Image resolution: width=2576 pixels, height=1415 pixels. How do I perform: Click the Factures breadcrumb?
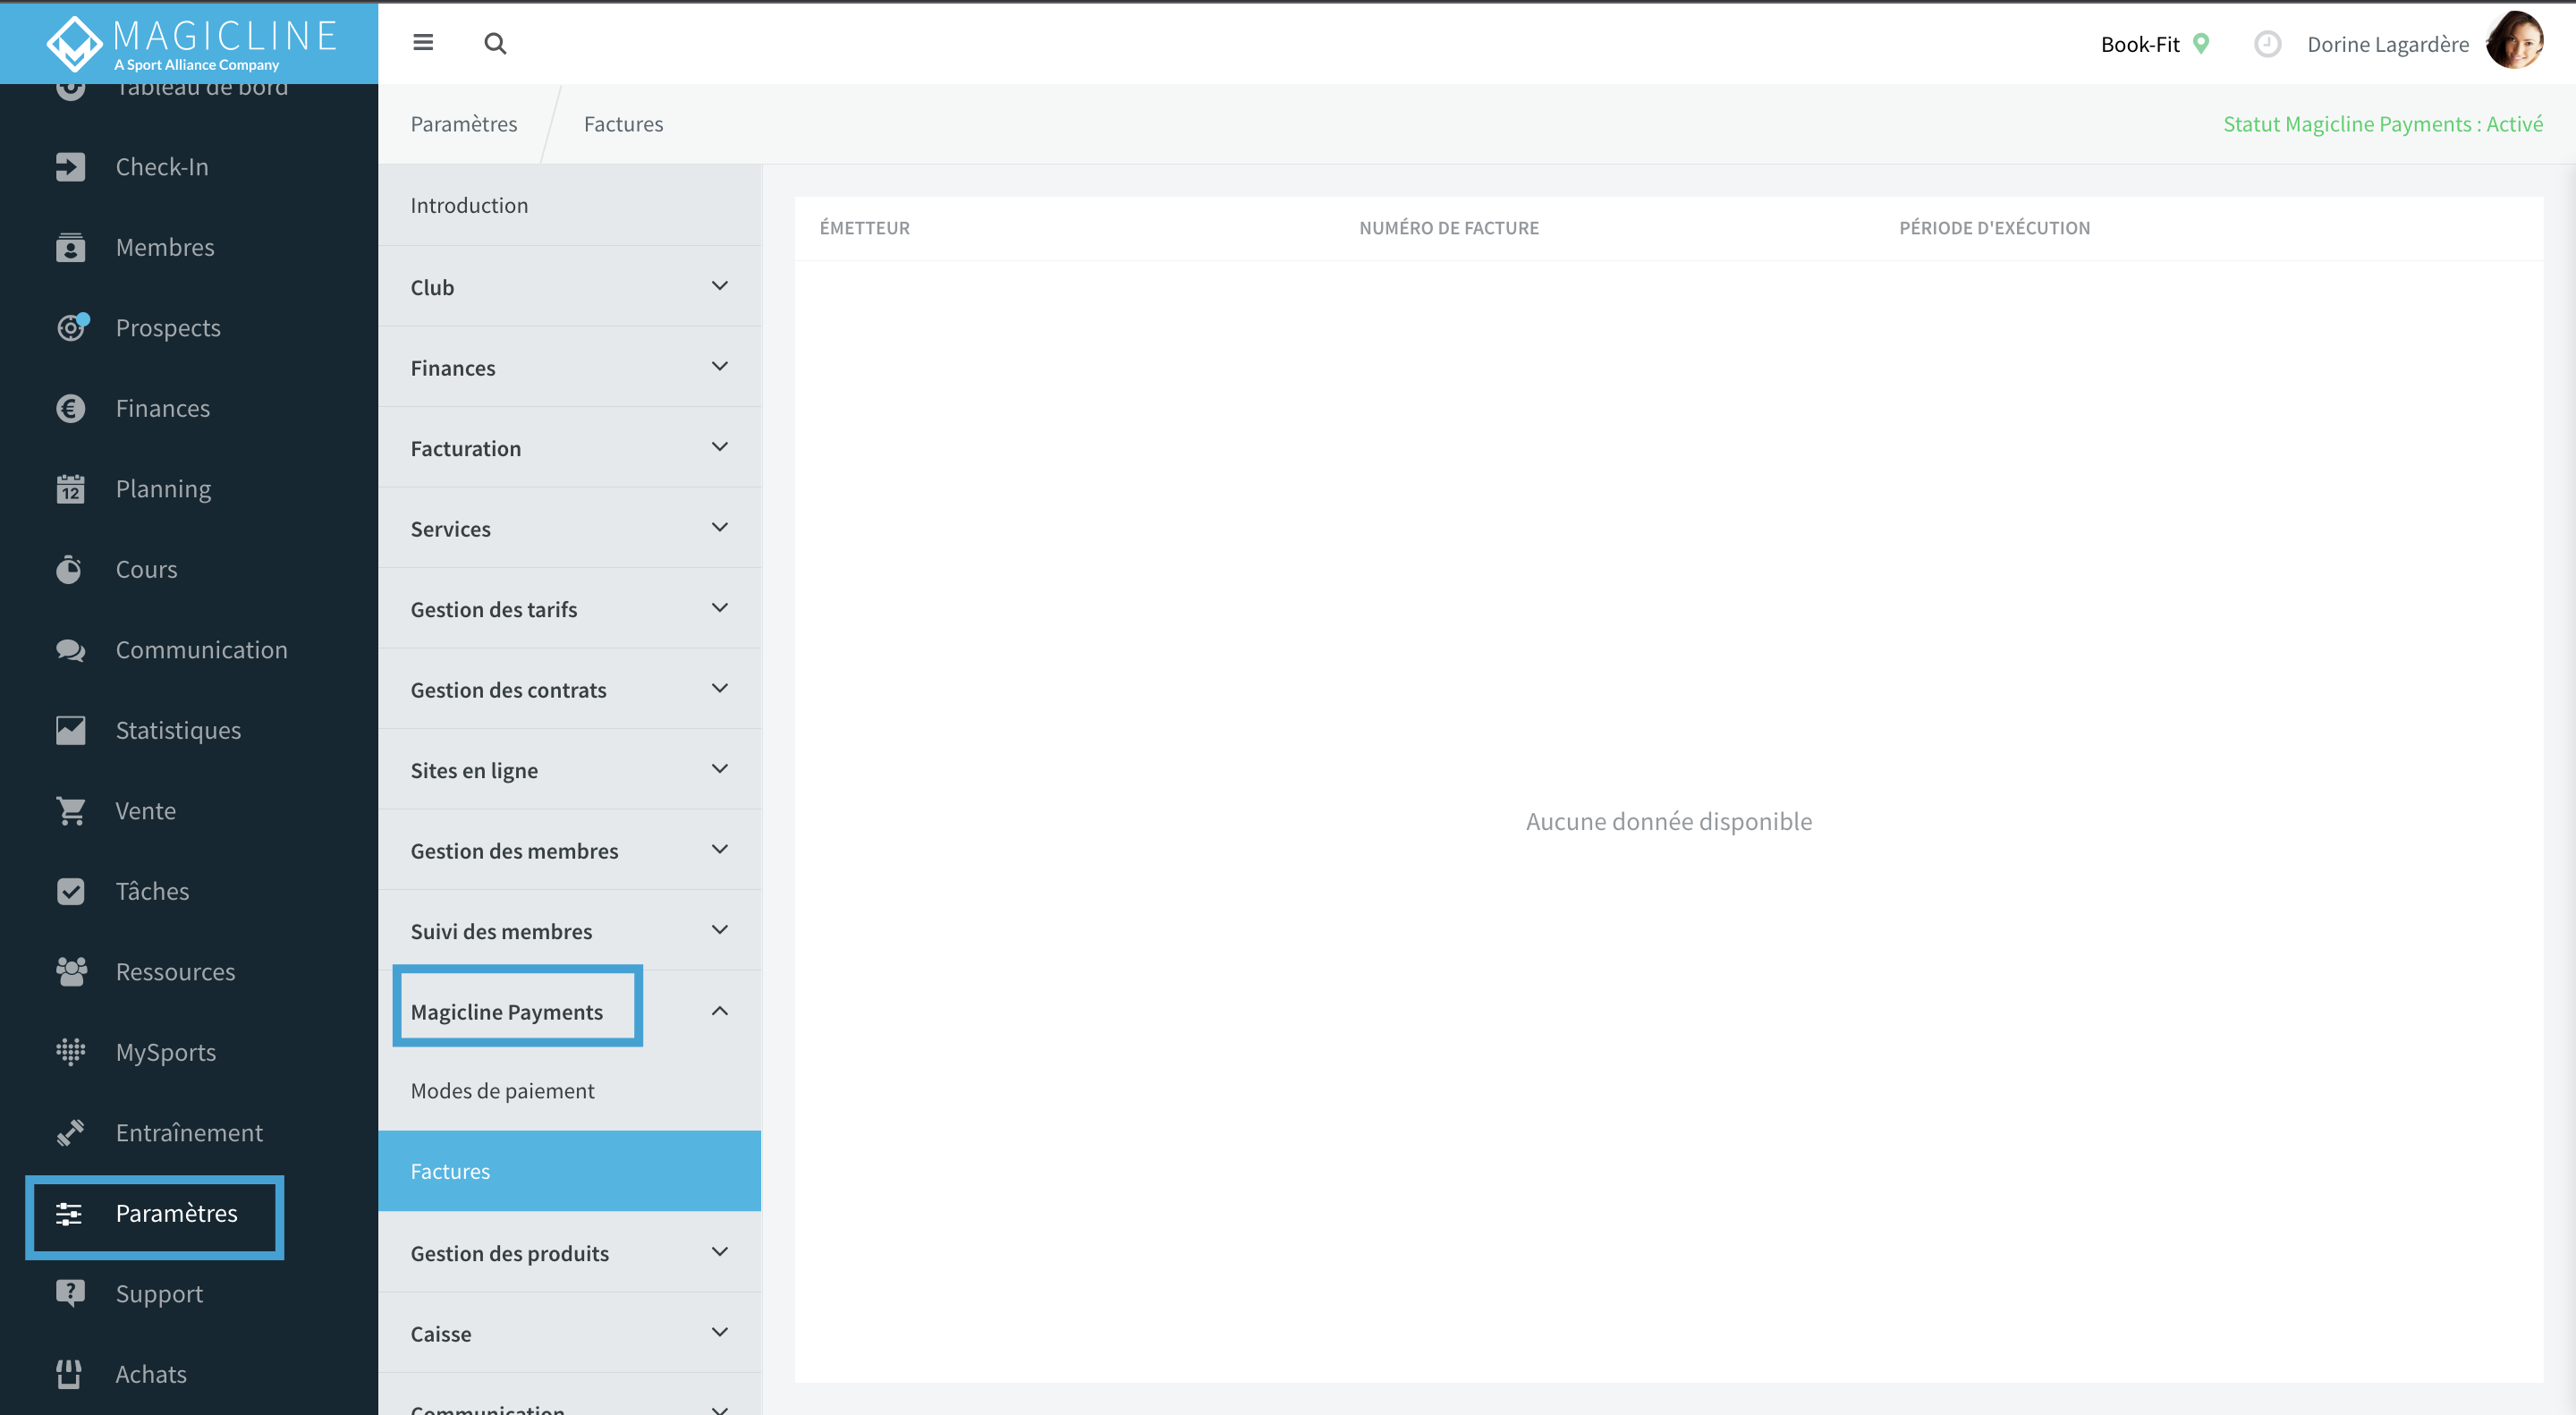pos(623,124)
